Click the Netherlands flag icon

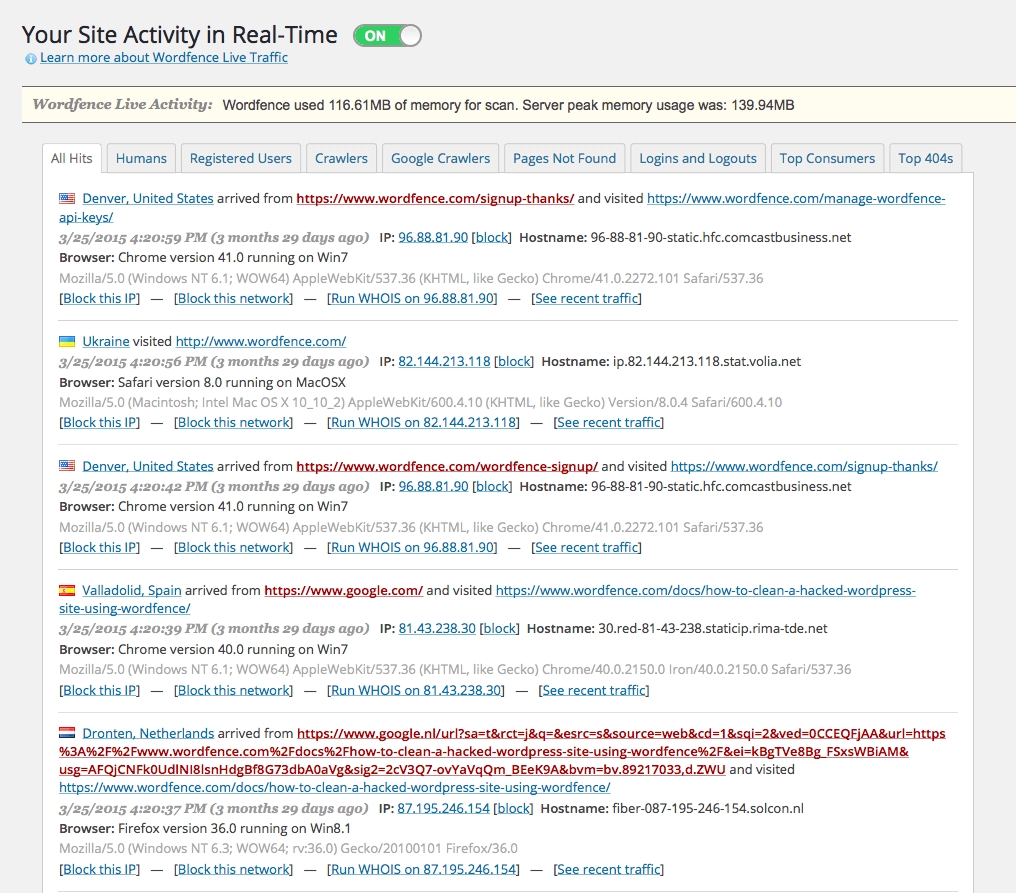[x=67, y=733]
